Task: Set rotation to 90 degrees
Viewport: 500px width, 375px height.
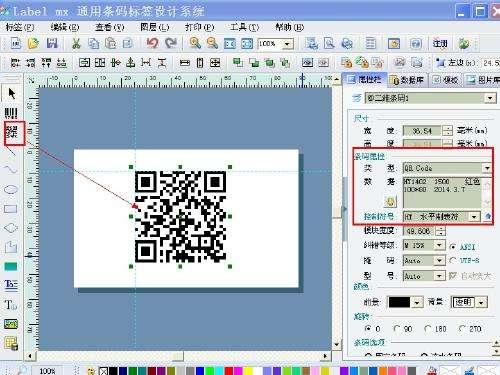Action: coord(397,329)
